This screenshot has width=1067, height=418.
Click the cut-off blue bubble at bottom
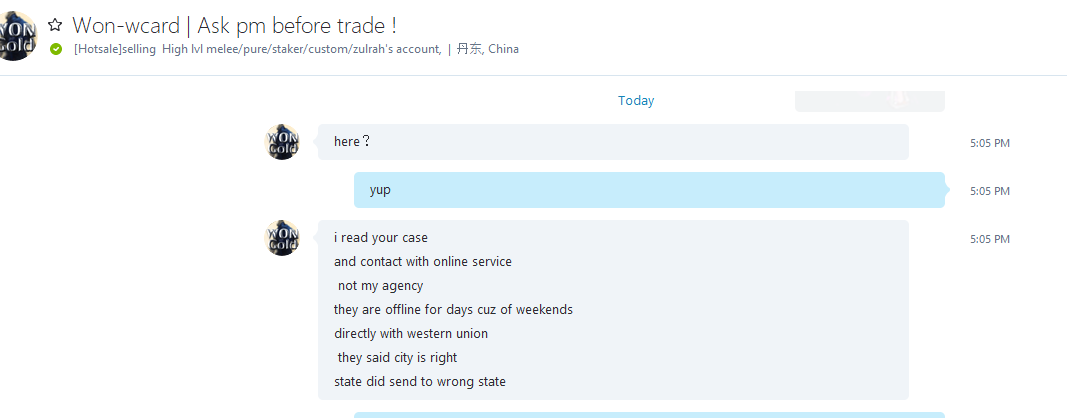pyautogui.click(x=649, y=415)
